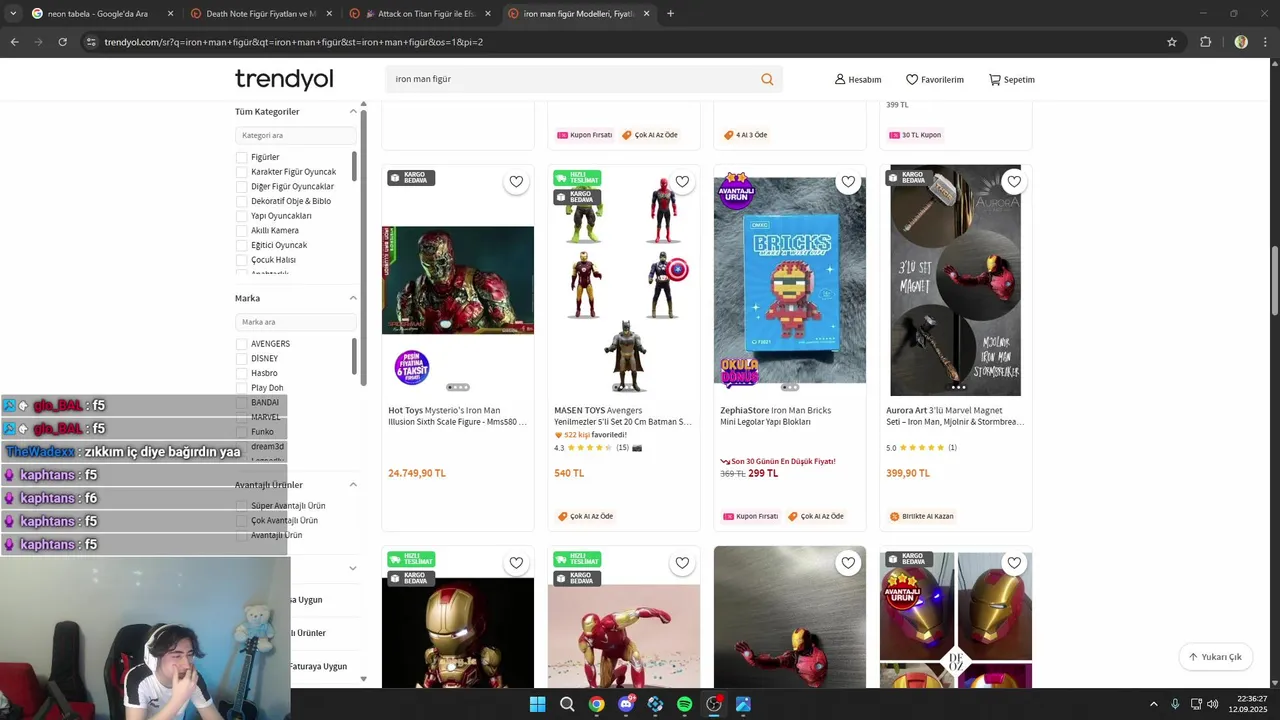Click 30 TL Kupon badge

[x=915, y=135]
